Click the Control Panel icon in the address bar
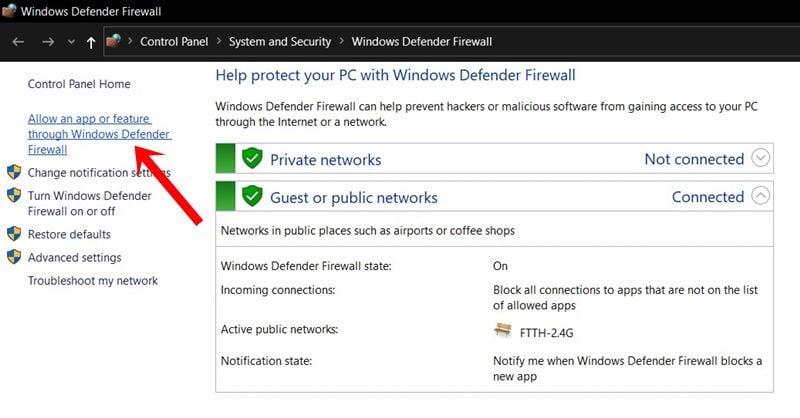Screen dimensions: 800x418 pyautogui.click(x=113, y=42)
